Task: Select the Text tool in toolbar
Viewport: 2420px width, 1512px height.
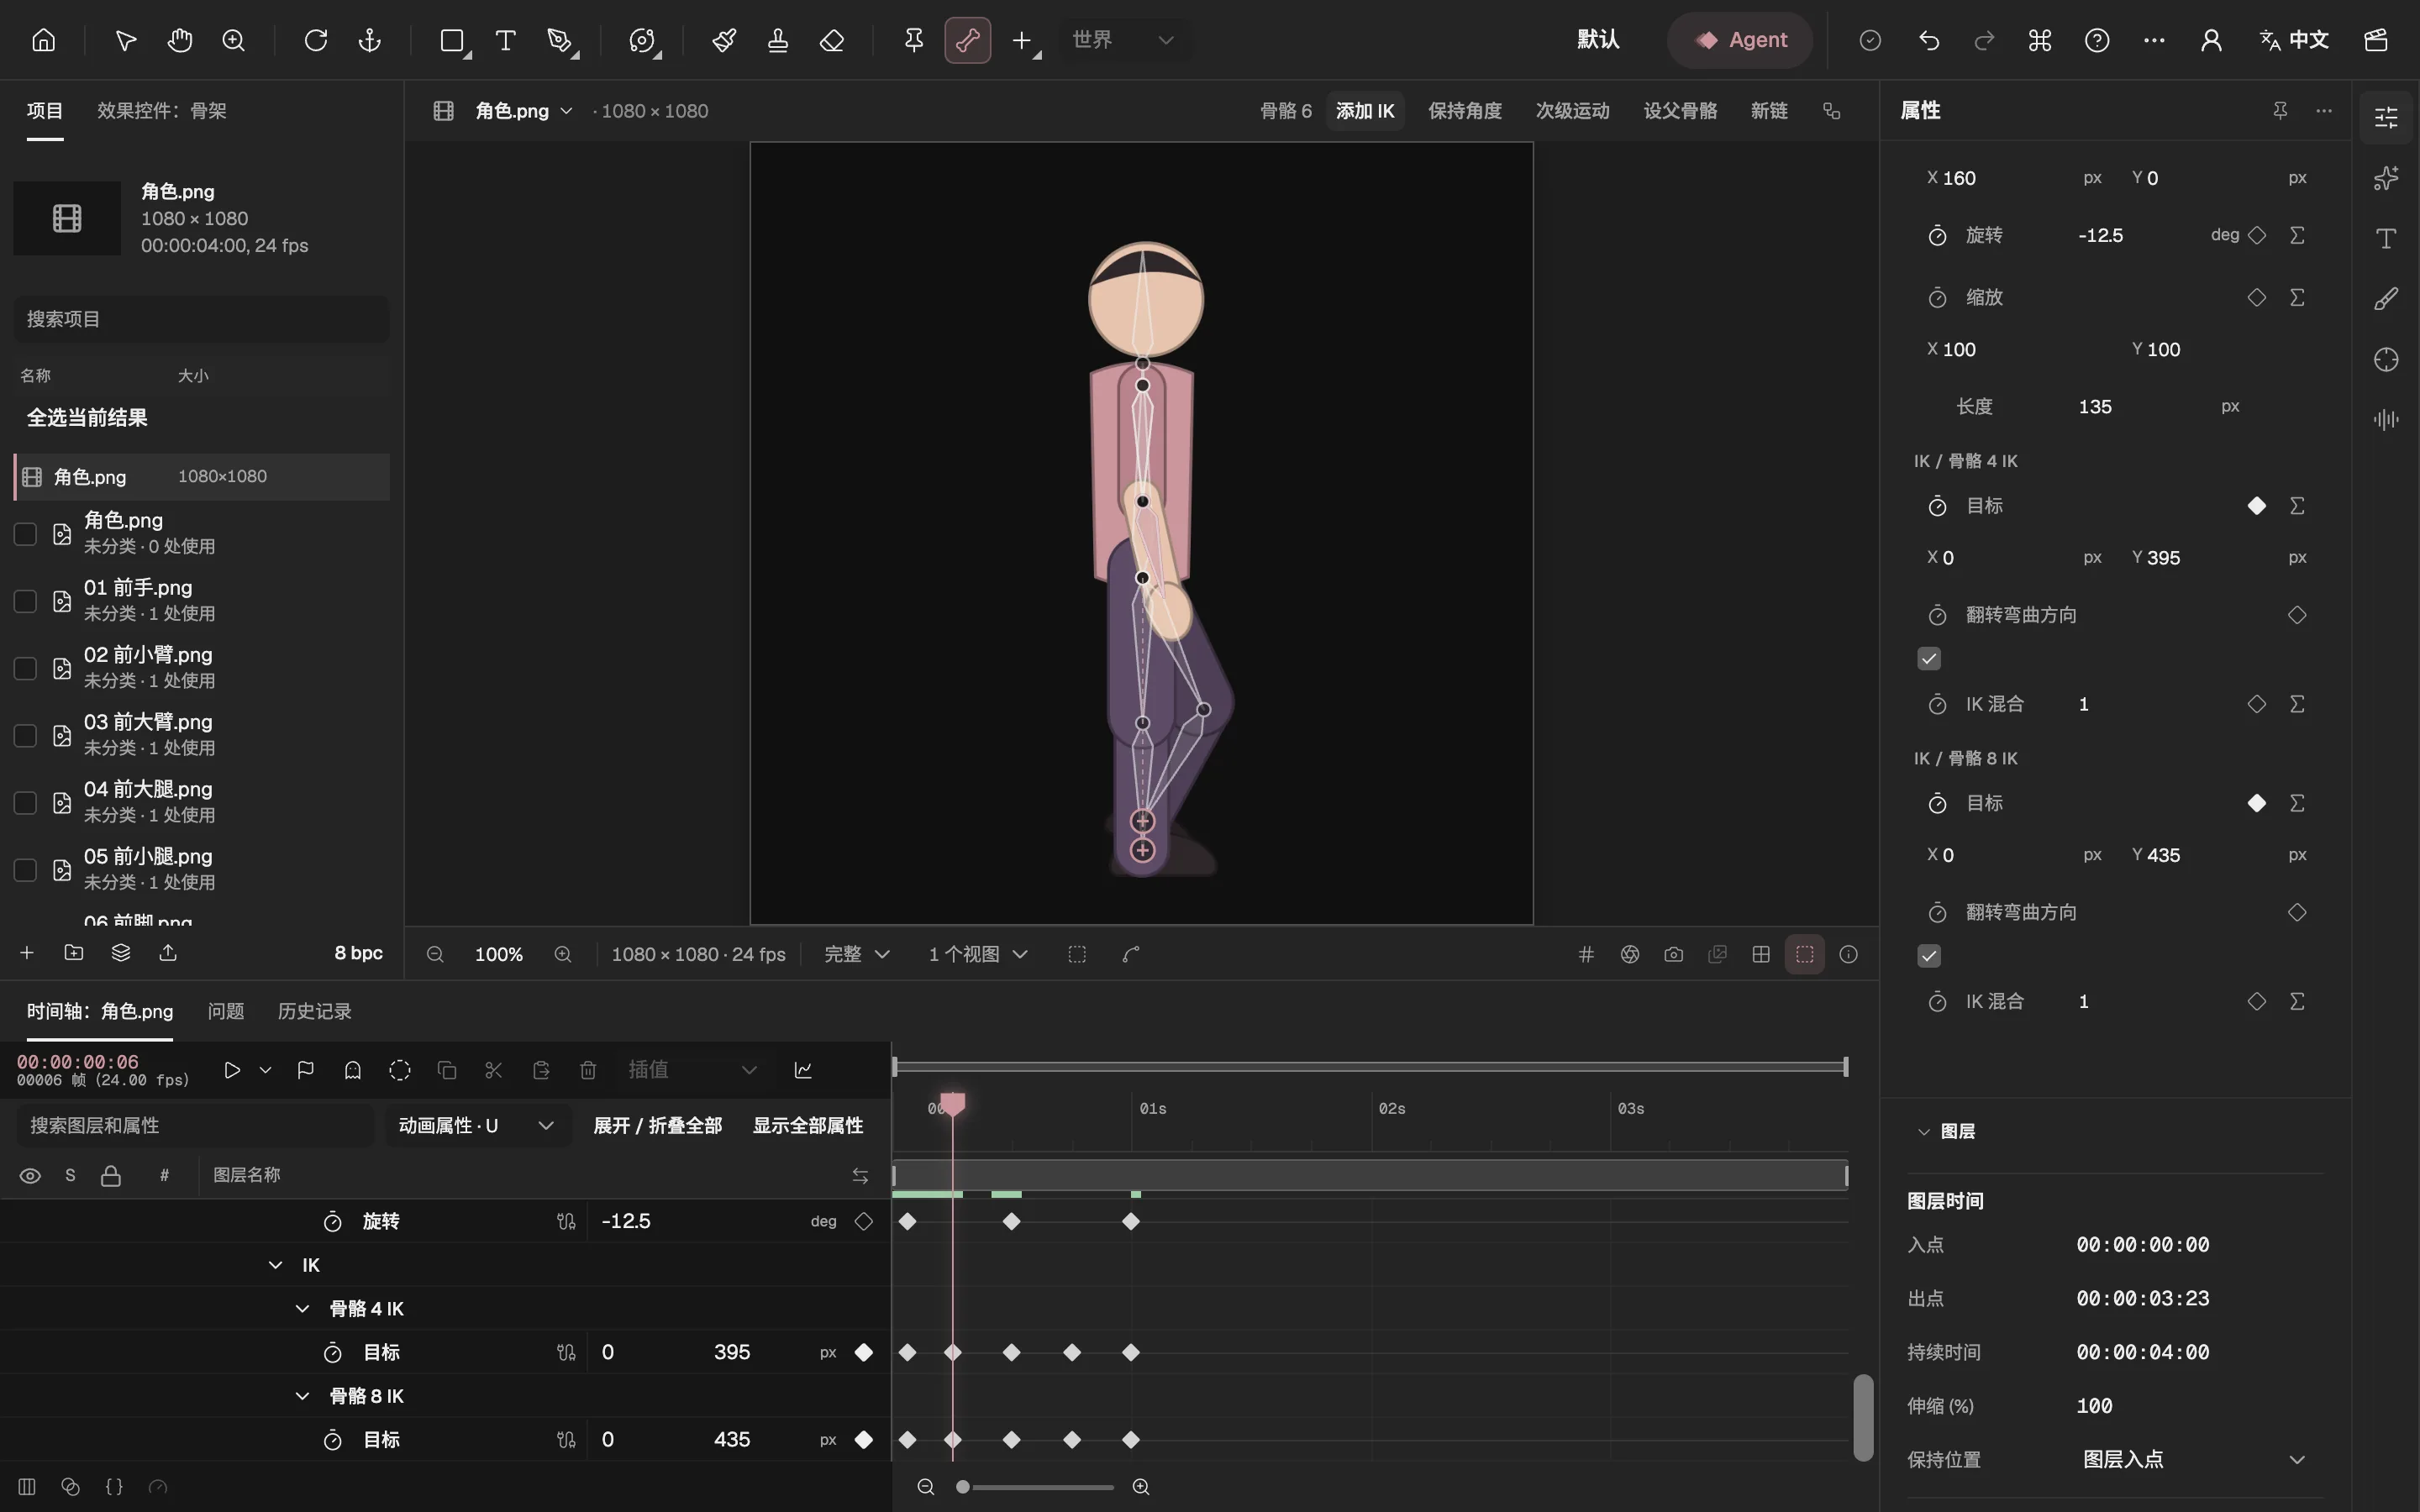Action: click(506, 40)
